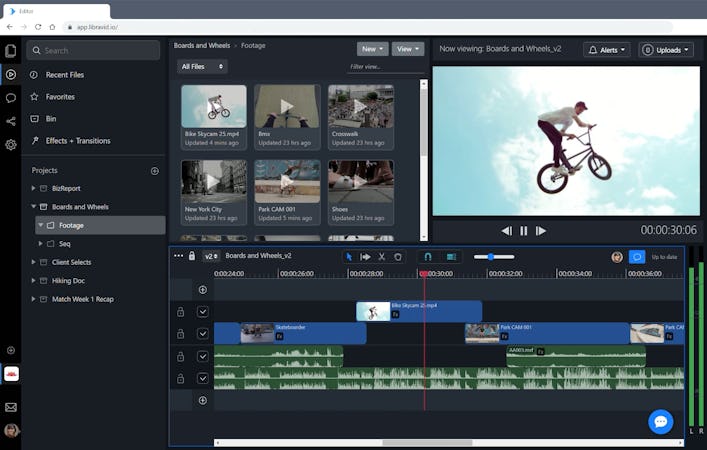Lock the Boards and Wheels_v2 timeline
707x450 pixels.
[x=192, y=256]
